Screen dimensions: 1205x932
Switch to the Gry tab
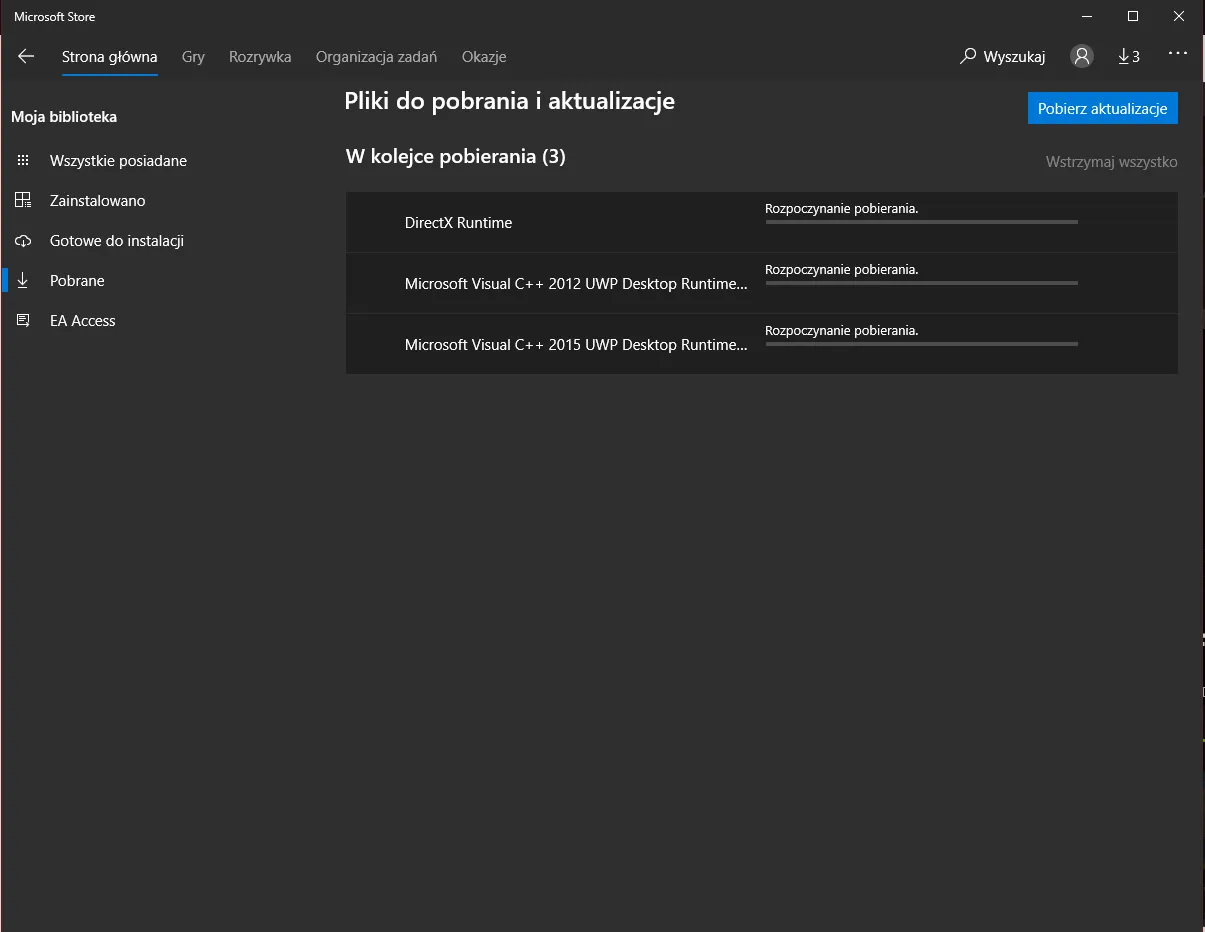tap(193, 57)
